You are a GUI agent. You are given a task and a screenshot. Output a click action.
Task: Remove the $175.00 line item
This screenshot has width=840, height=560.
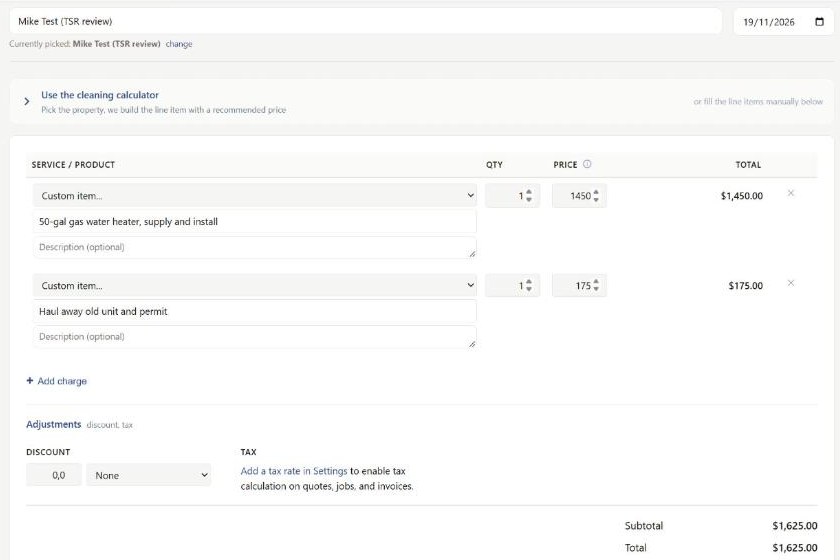791,283
